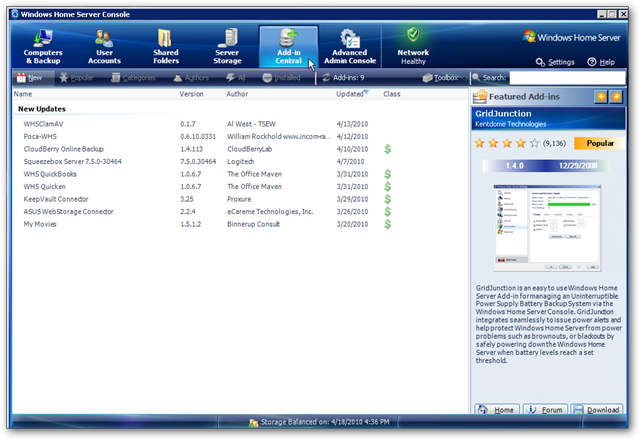This screenshot has width=640, height=440.
Task: Sort list by Class column
Action: coord(391,94)
